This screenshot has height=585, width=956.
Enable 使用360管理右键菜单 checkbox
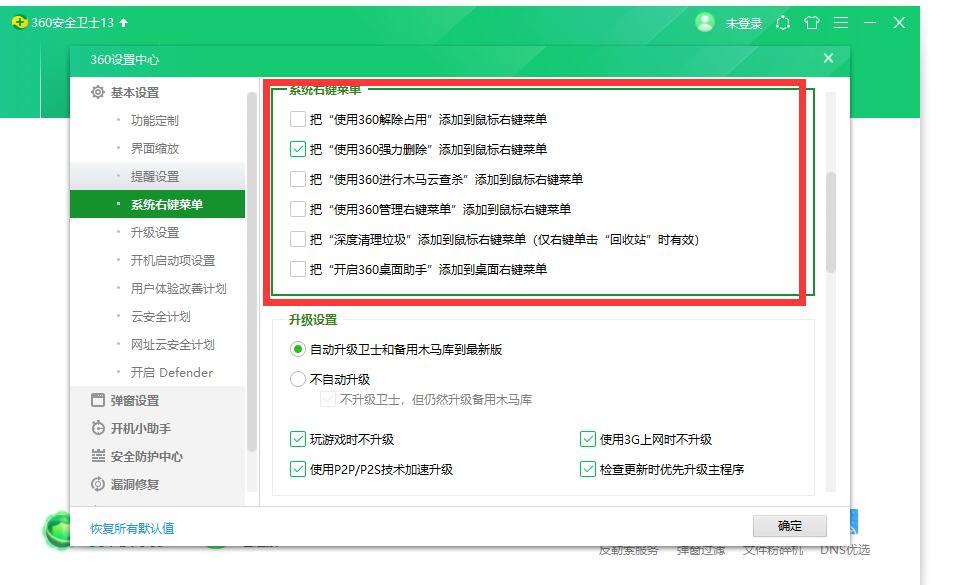[298, 209]
